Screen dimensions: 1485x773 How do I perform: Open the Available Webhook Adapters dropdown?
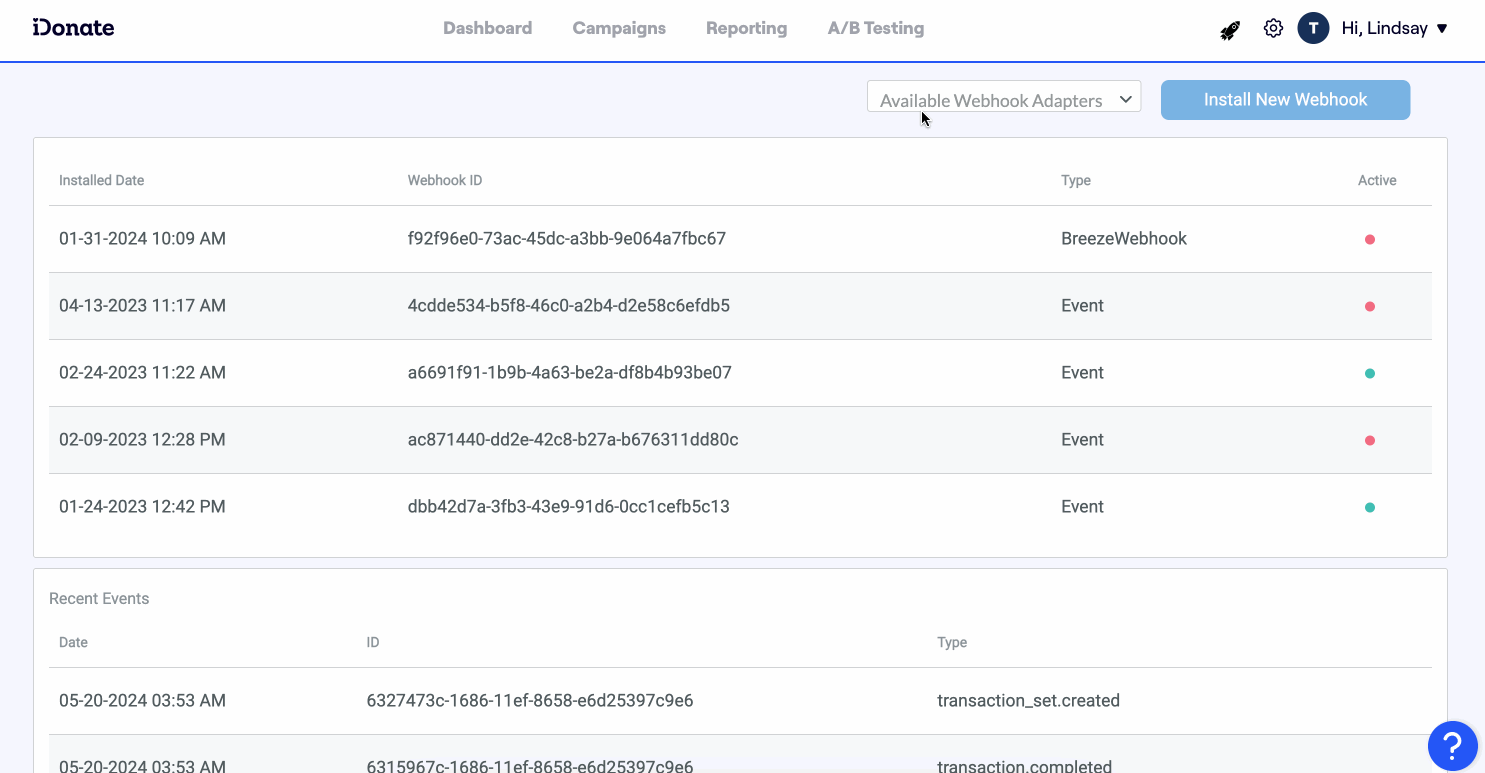(1003, 99)
